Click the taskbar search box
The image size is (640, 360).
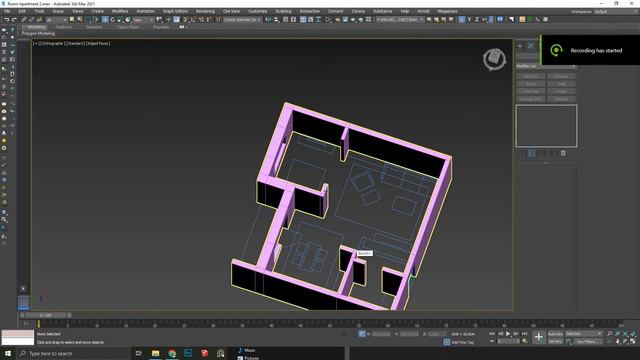coord(73,353)
